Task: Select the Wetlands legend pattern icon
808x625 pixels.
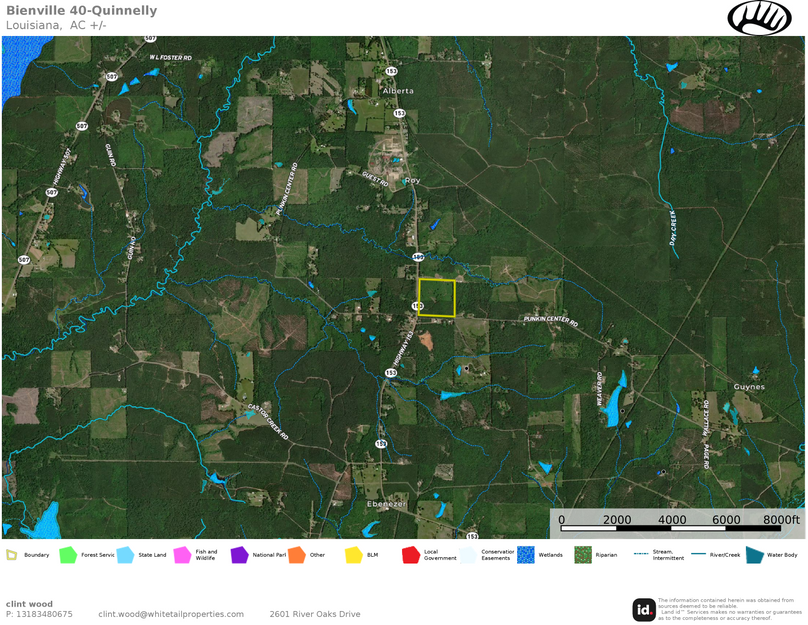Action: pyautogui.click(x=525, y=555)
